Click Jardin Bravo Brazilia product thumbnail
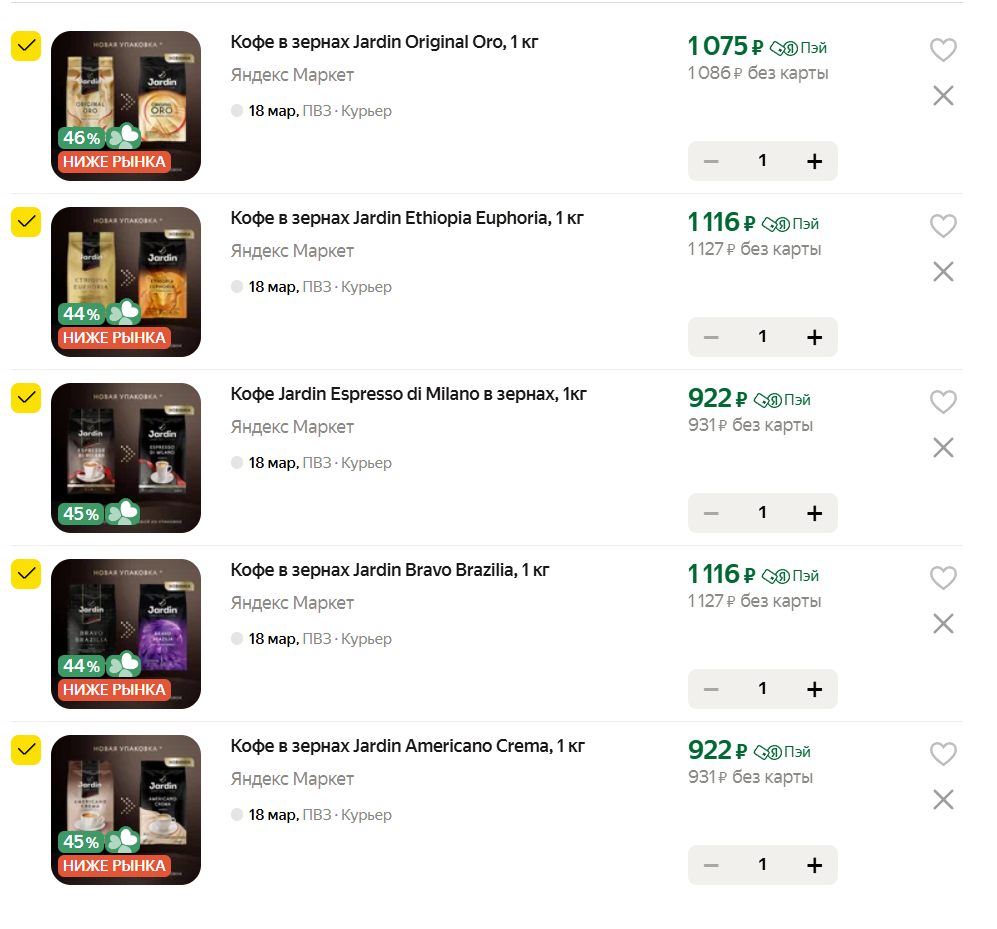Screen dimensions: 997x929 [126, 634]
